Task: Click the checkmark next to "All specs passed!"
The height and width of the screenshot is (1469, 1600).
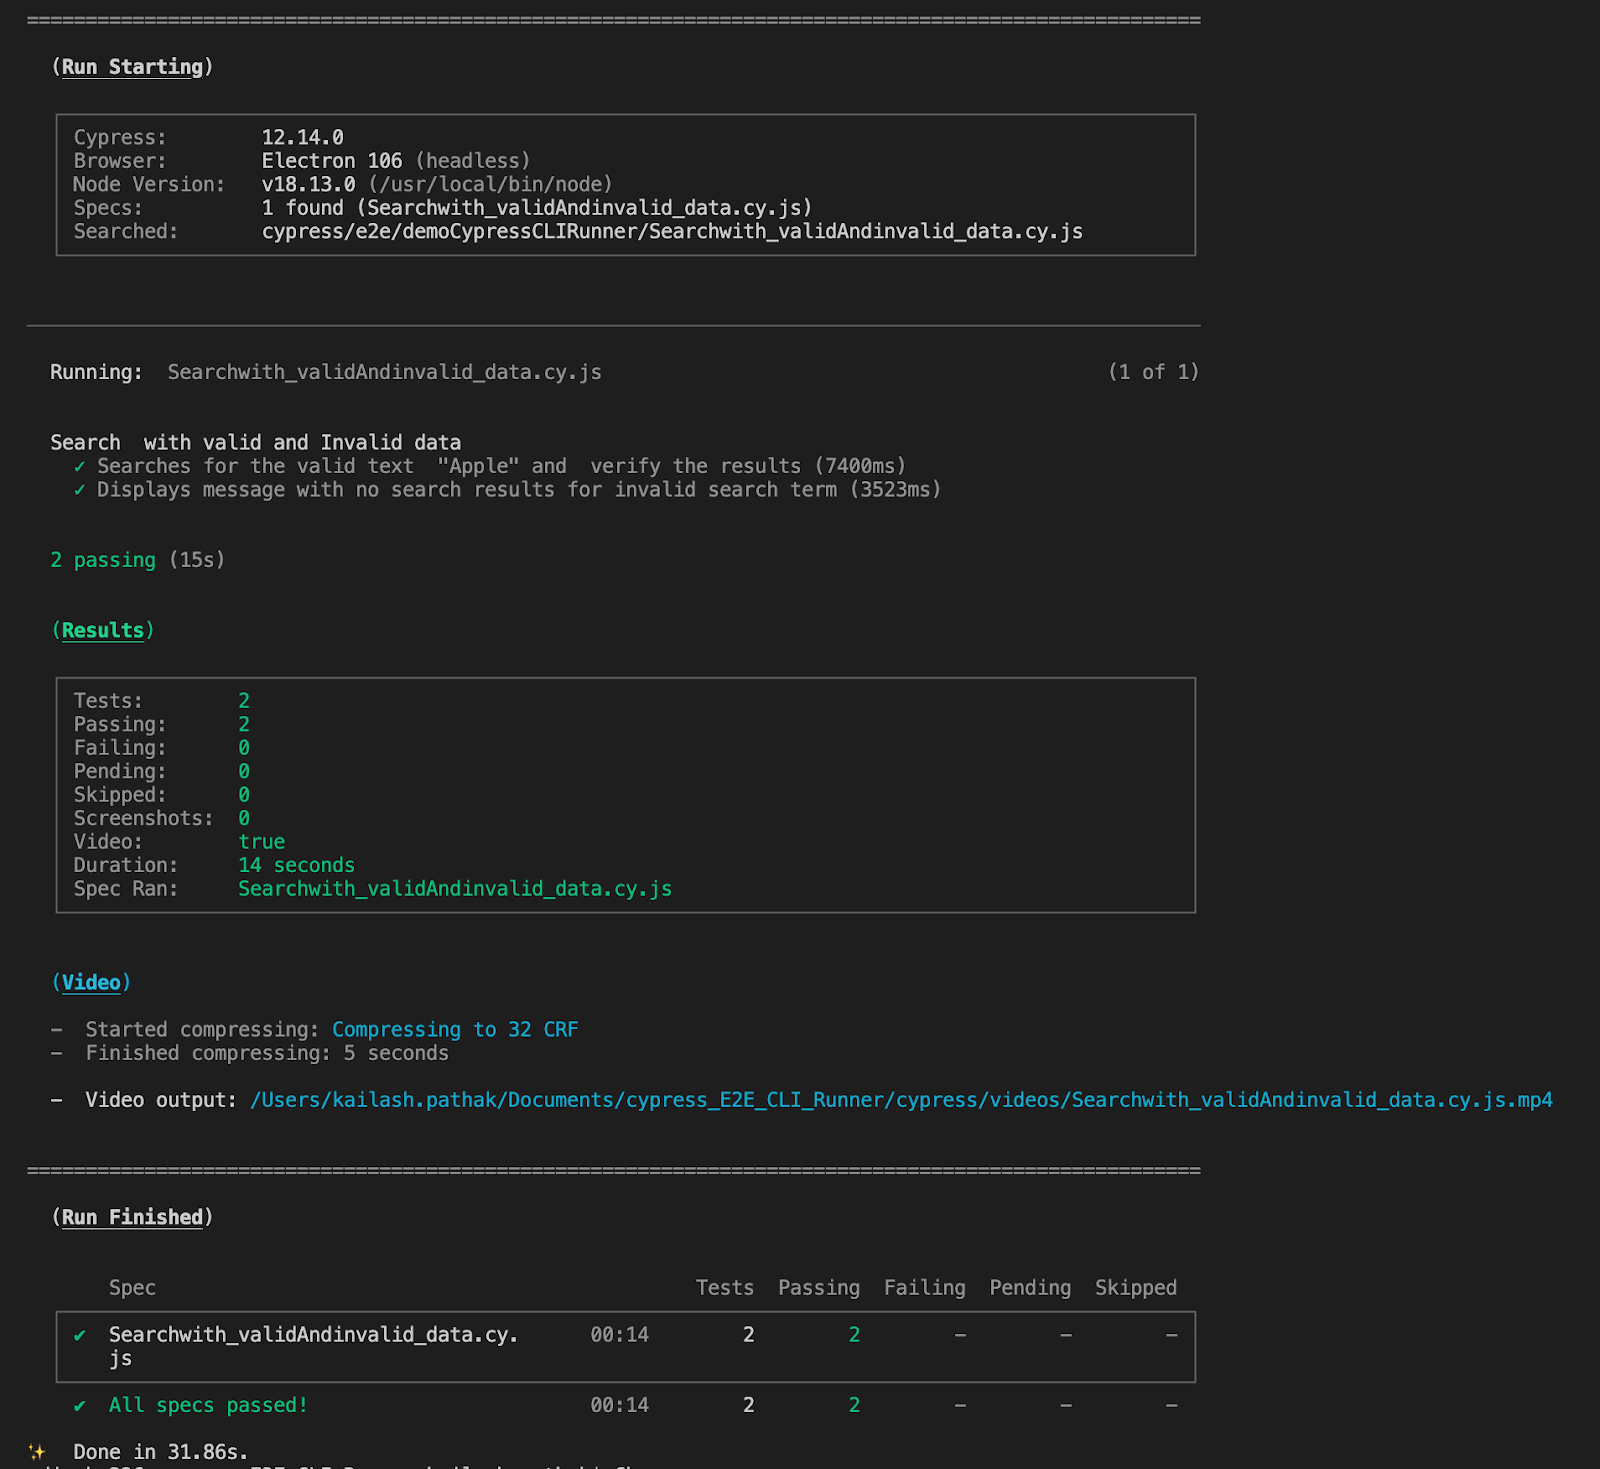Action: [x=80, y=1406]
